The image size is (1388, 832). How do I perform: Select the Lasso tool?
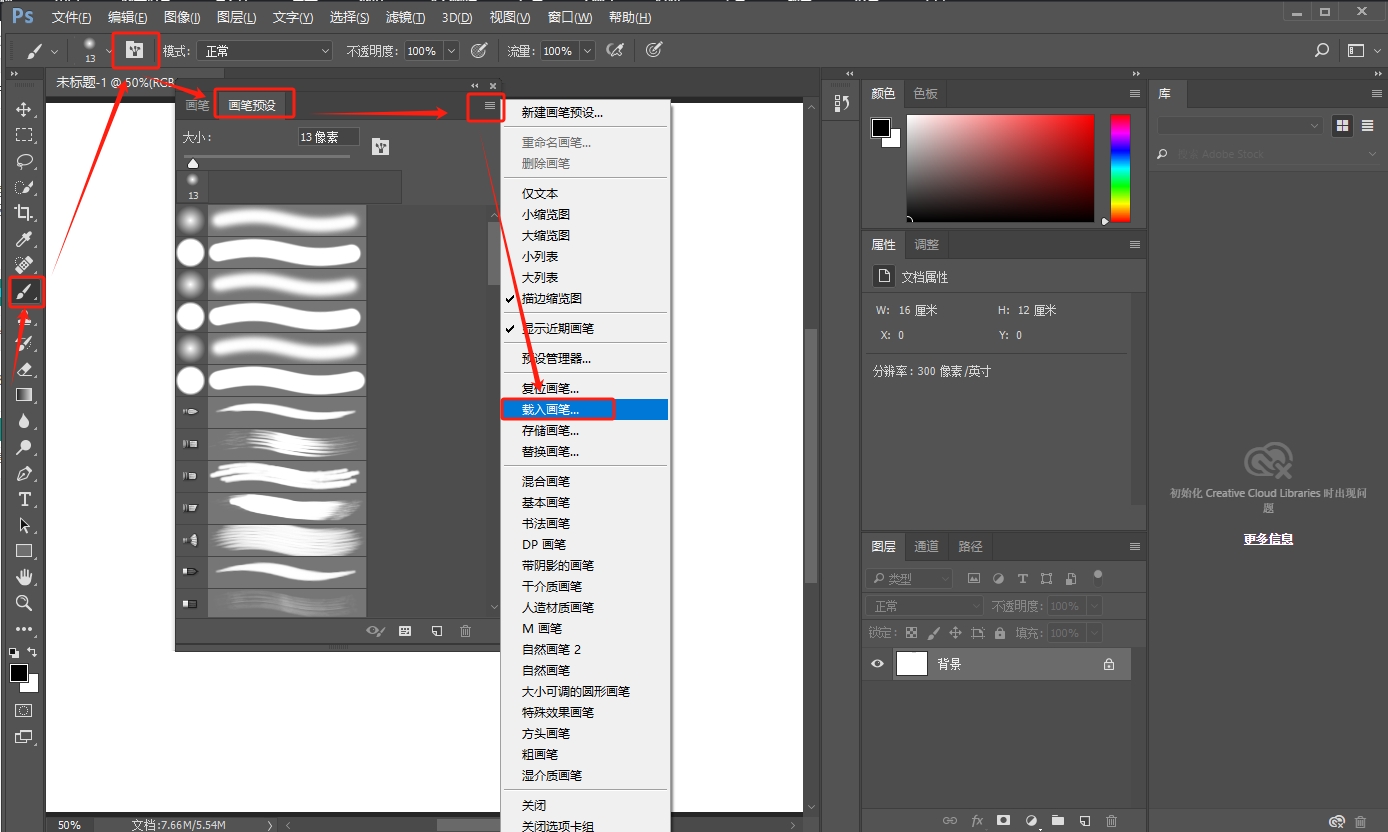point(25,161)
